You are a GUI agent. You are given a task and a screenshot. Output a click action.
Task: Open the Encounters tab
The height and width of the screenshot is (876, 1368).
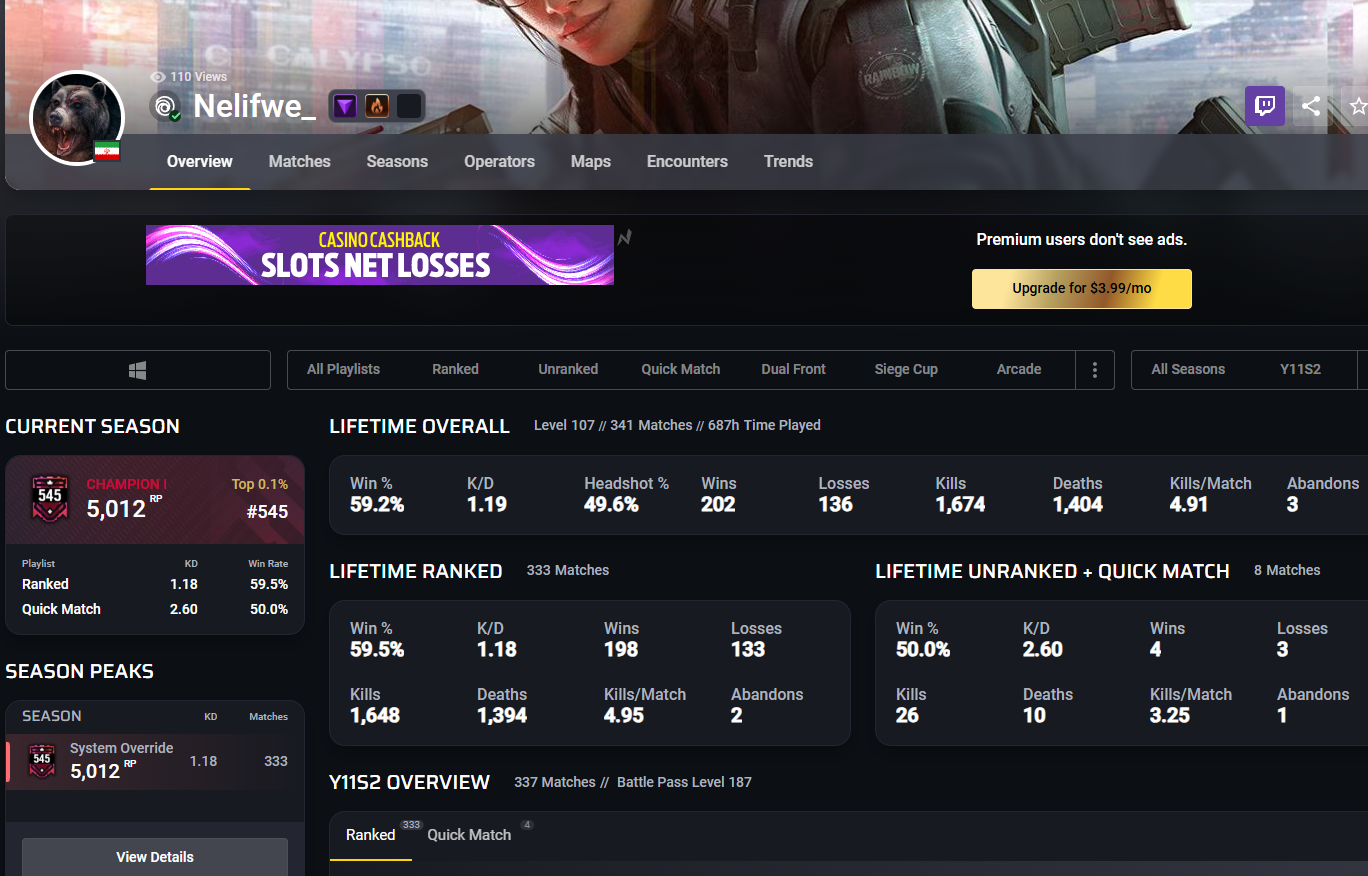click(687, 161)
